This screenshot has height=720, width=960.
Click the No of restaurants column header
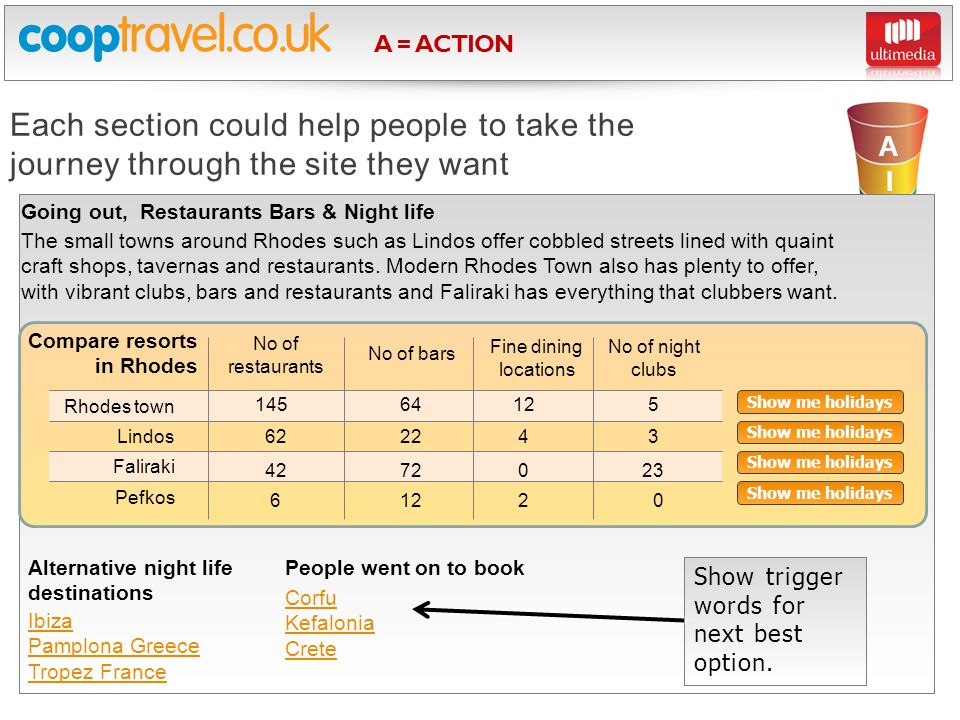[276, 355]
